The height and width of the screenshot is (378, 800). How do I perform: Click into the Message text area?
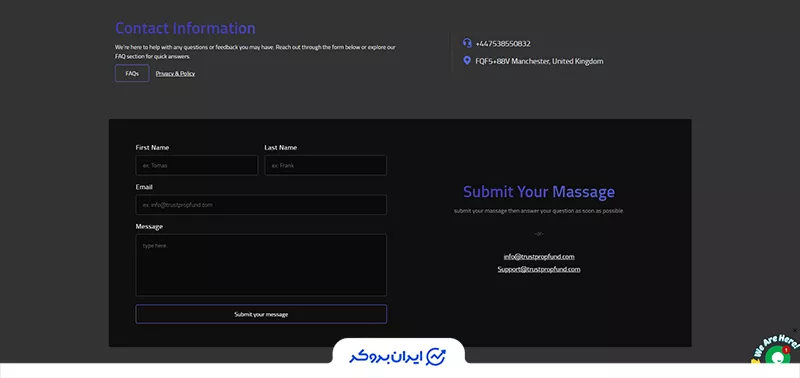coord(261,265)
